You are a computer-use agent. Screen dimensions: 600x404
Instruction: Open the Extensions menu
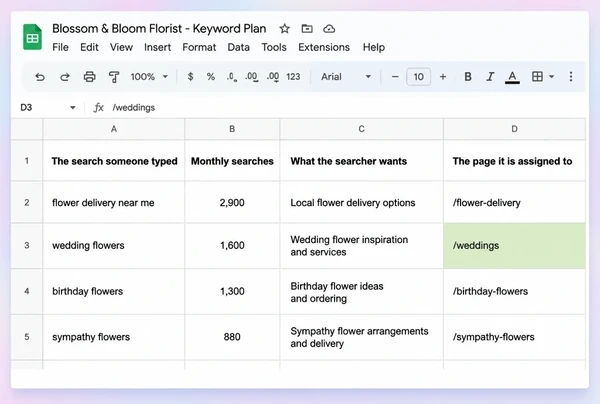pyautogui.click(x=324, y=47)
